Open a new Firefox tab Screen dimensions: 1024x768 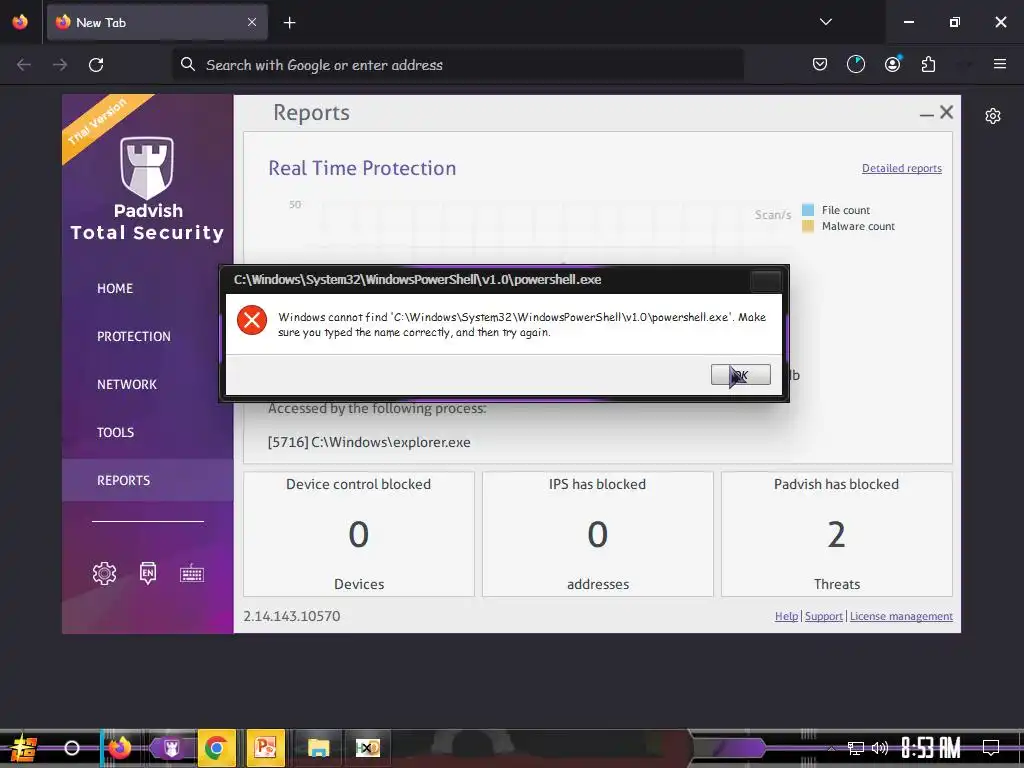point(289,23)
